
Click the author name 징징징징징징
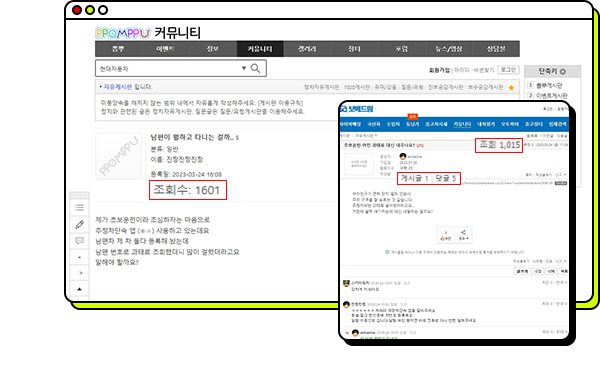pyautogui.click(x=185, y=160)
